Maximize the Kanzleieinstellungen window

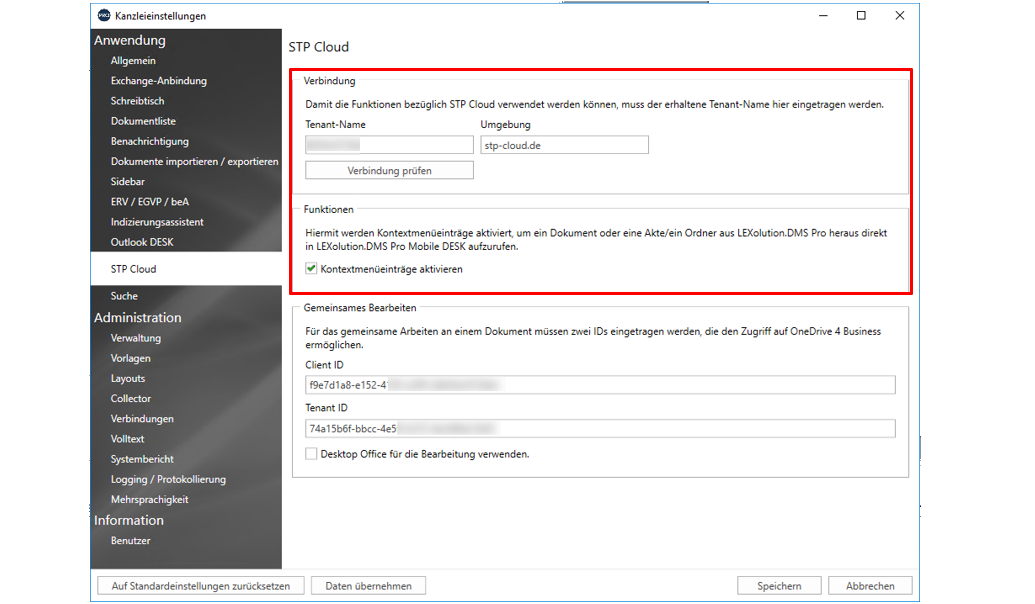point(861,15)
